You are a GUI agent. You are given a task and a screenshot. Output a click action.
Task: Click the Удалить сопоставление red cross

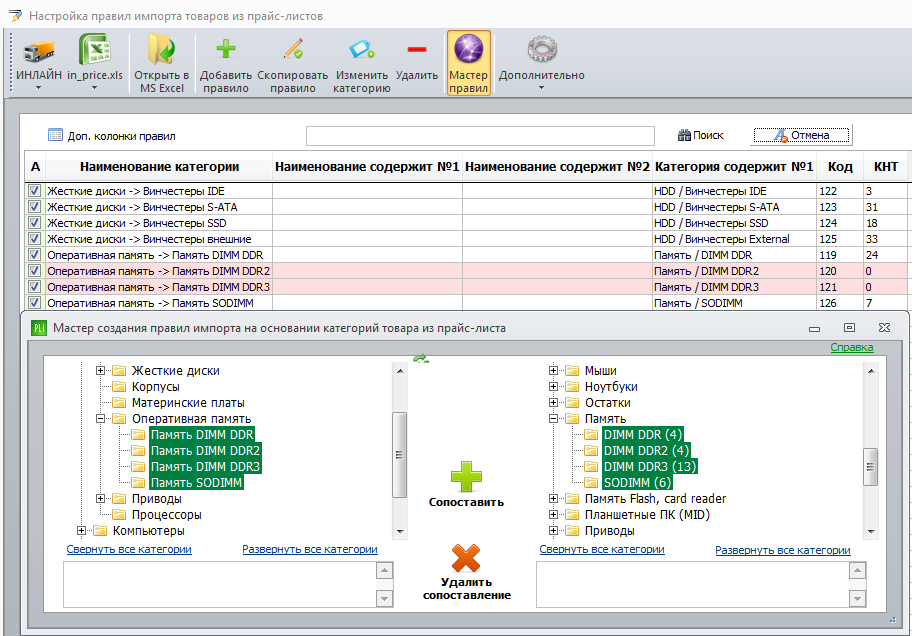(x=467, y=557)
